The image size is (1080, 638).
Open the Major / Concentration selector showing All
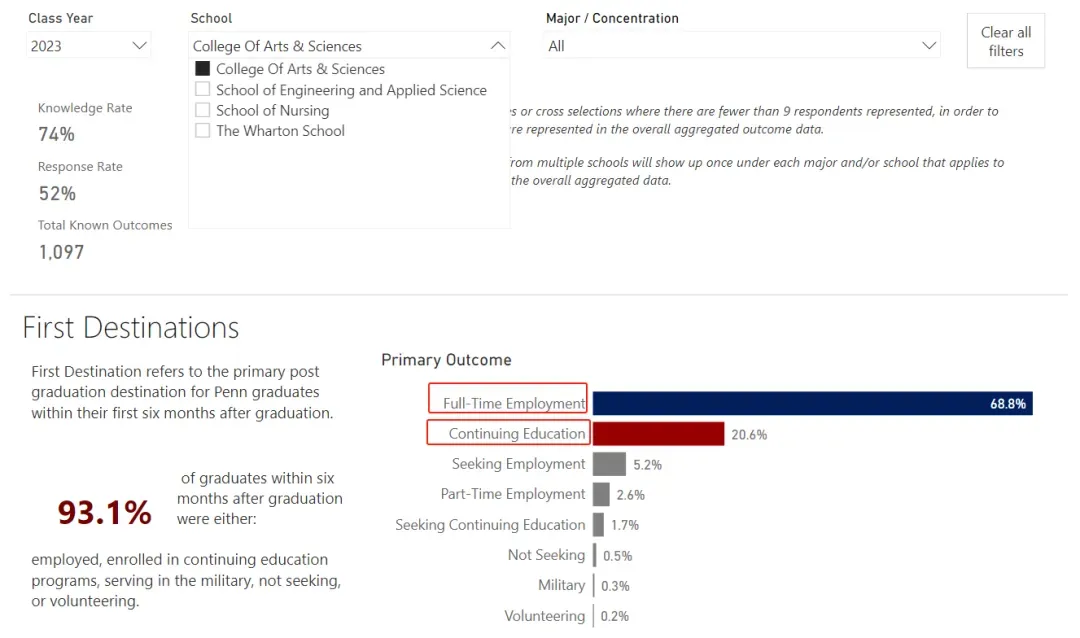742,46
